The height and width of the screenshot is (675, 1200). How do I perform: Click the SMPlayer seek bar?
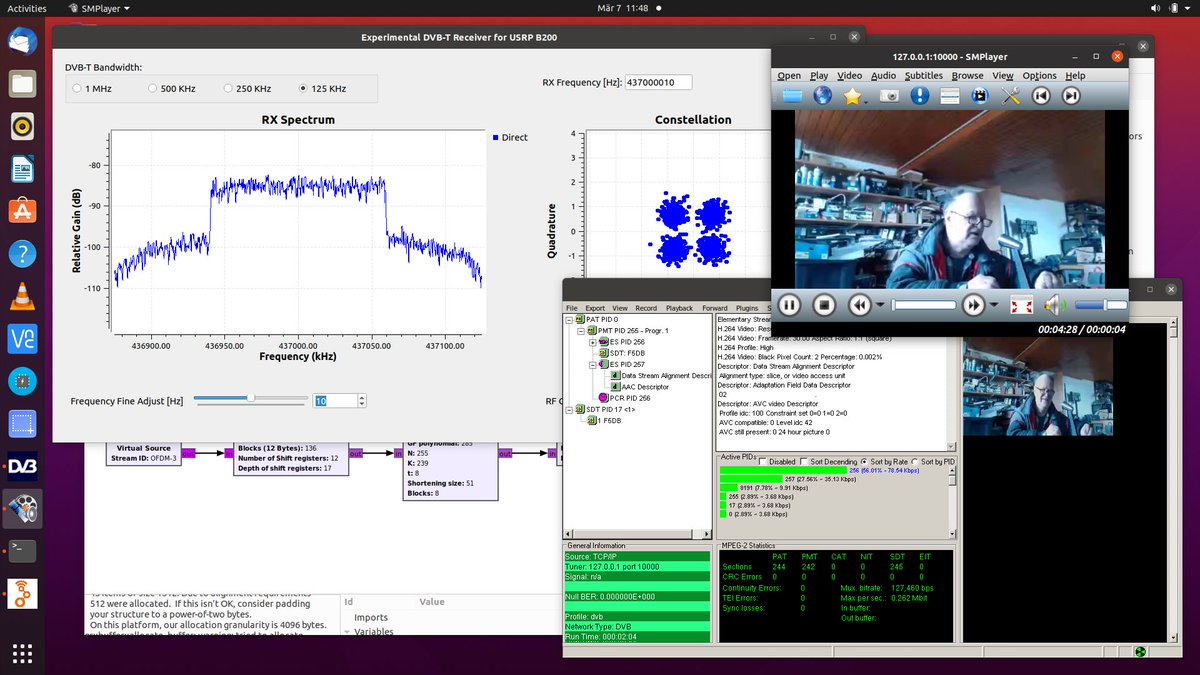click(x=925, y=305)
